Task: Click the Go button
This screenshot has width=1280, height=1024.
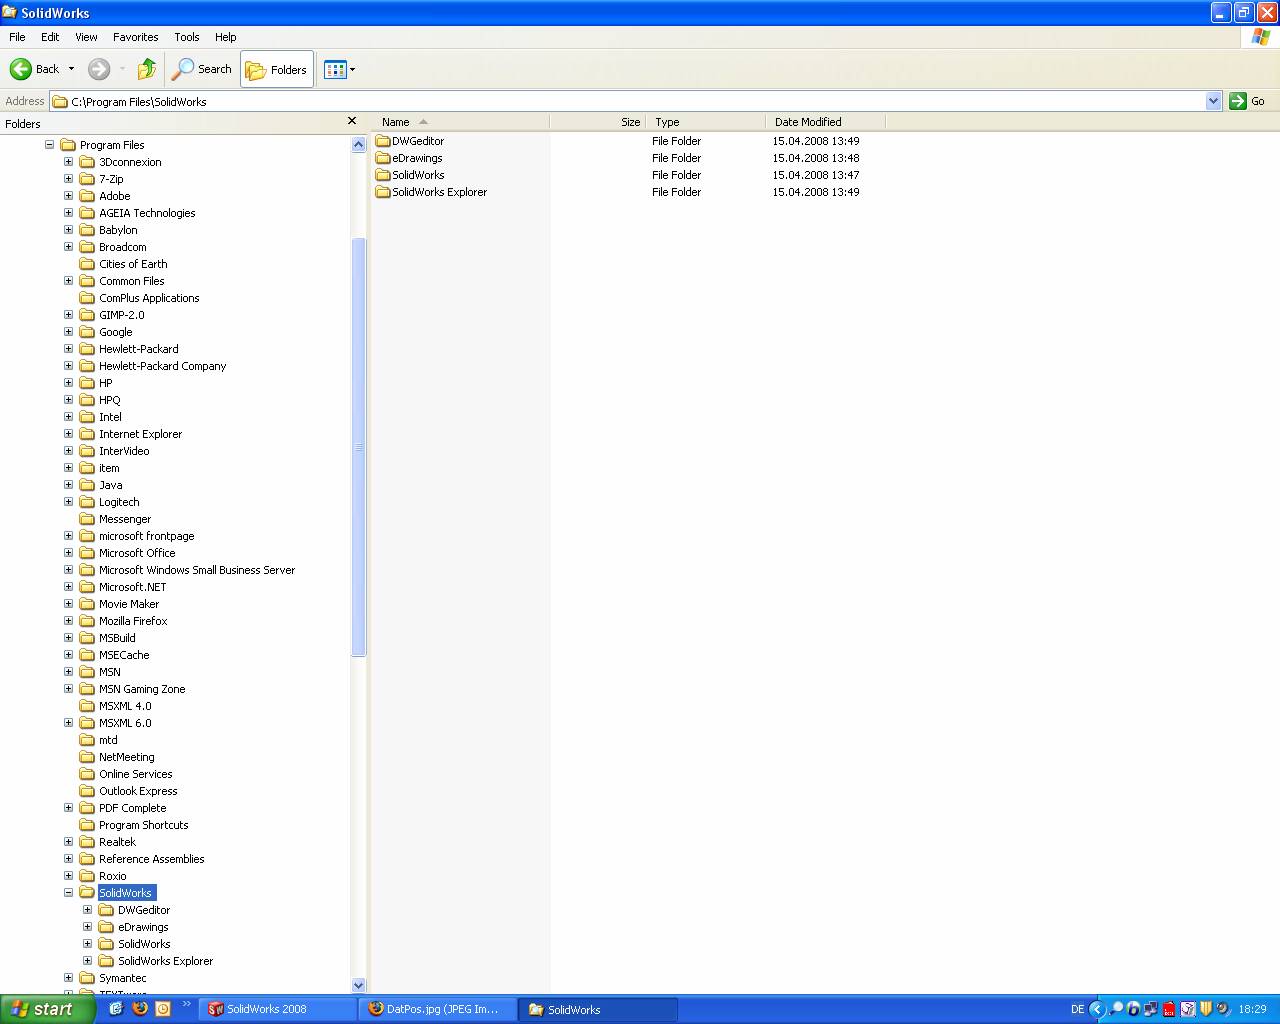Action: click(1247, 101)
